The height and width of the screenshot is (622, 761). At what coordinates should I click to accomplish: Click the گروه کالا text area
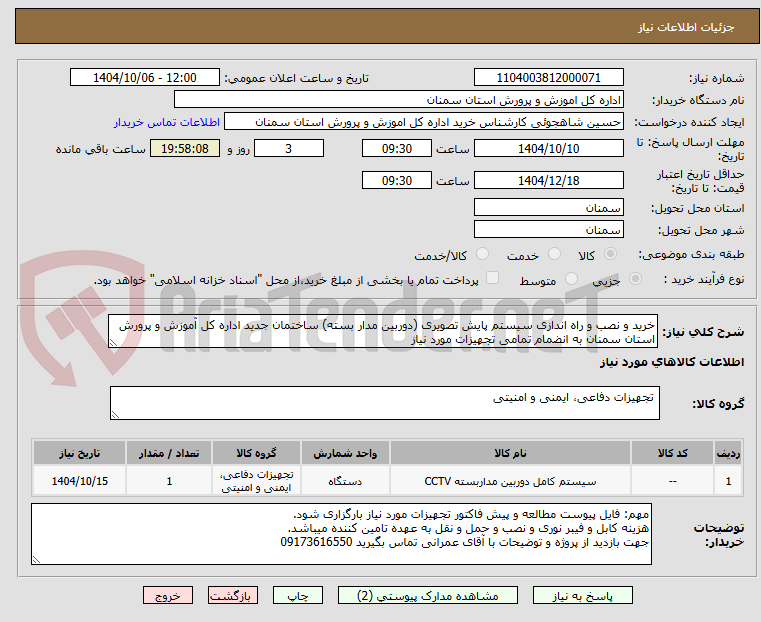[384, 403]
